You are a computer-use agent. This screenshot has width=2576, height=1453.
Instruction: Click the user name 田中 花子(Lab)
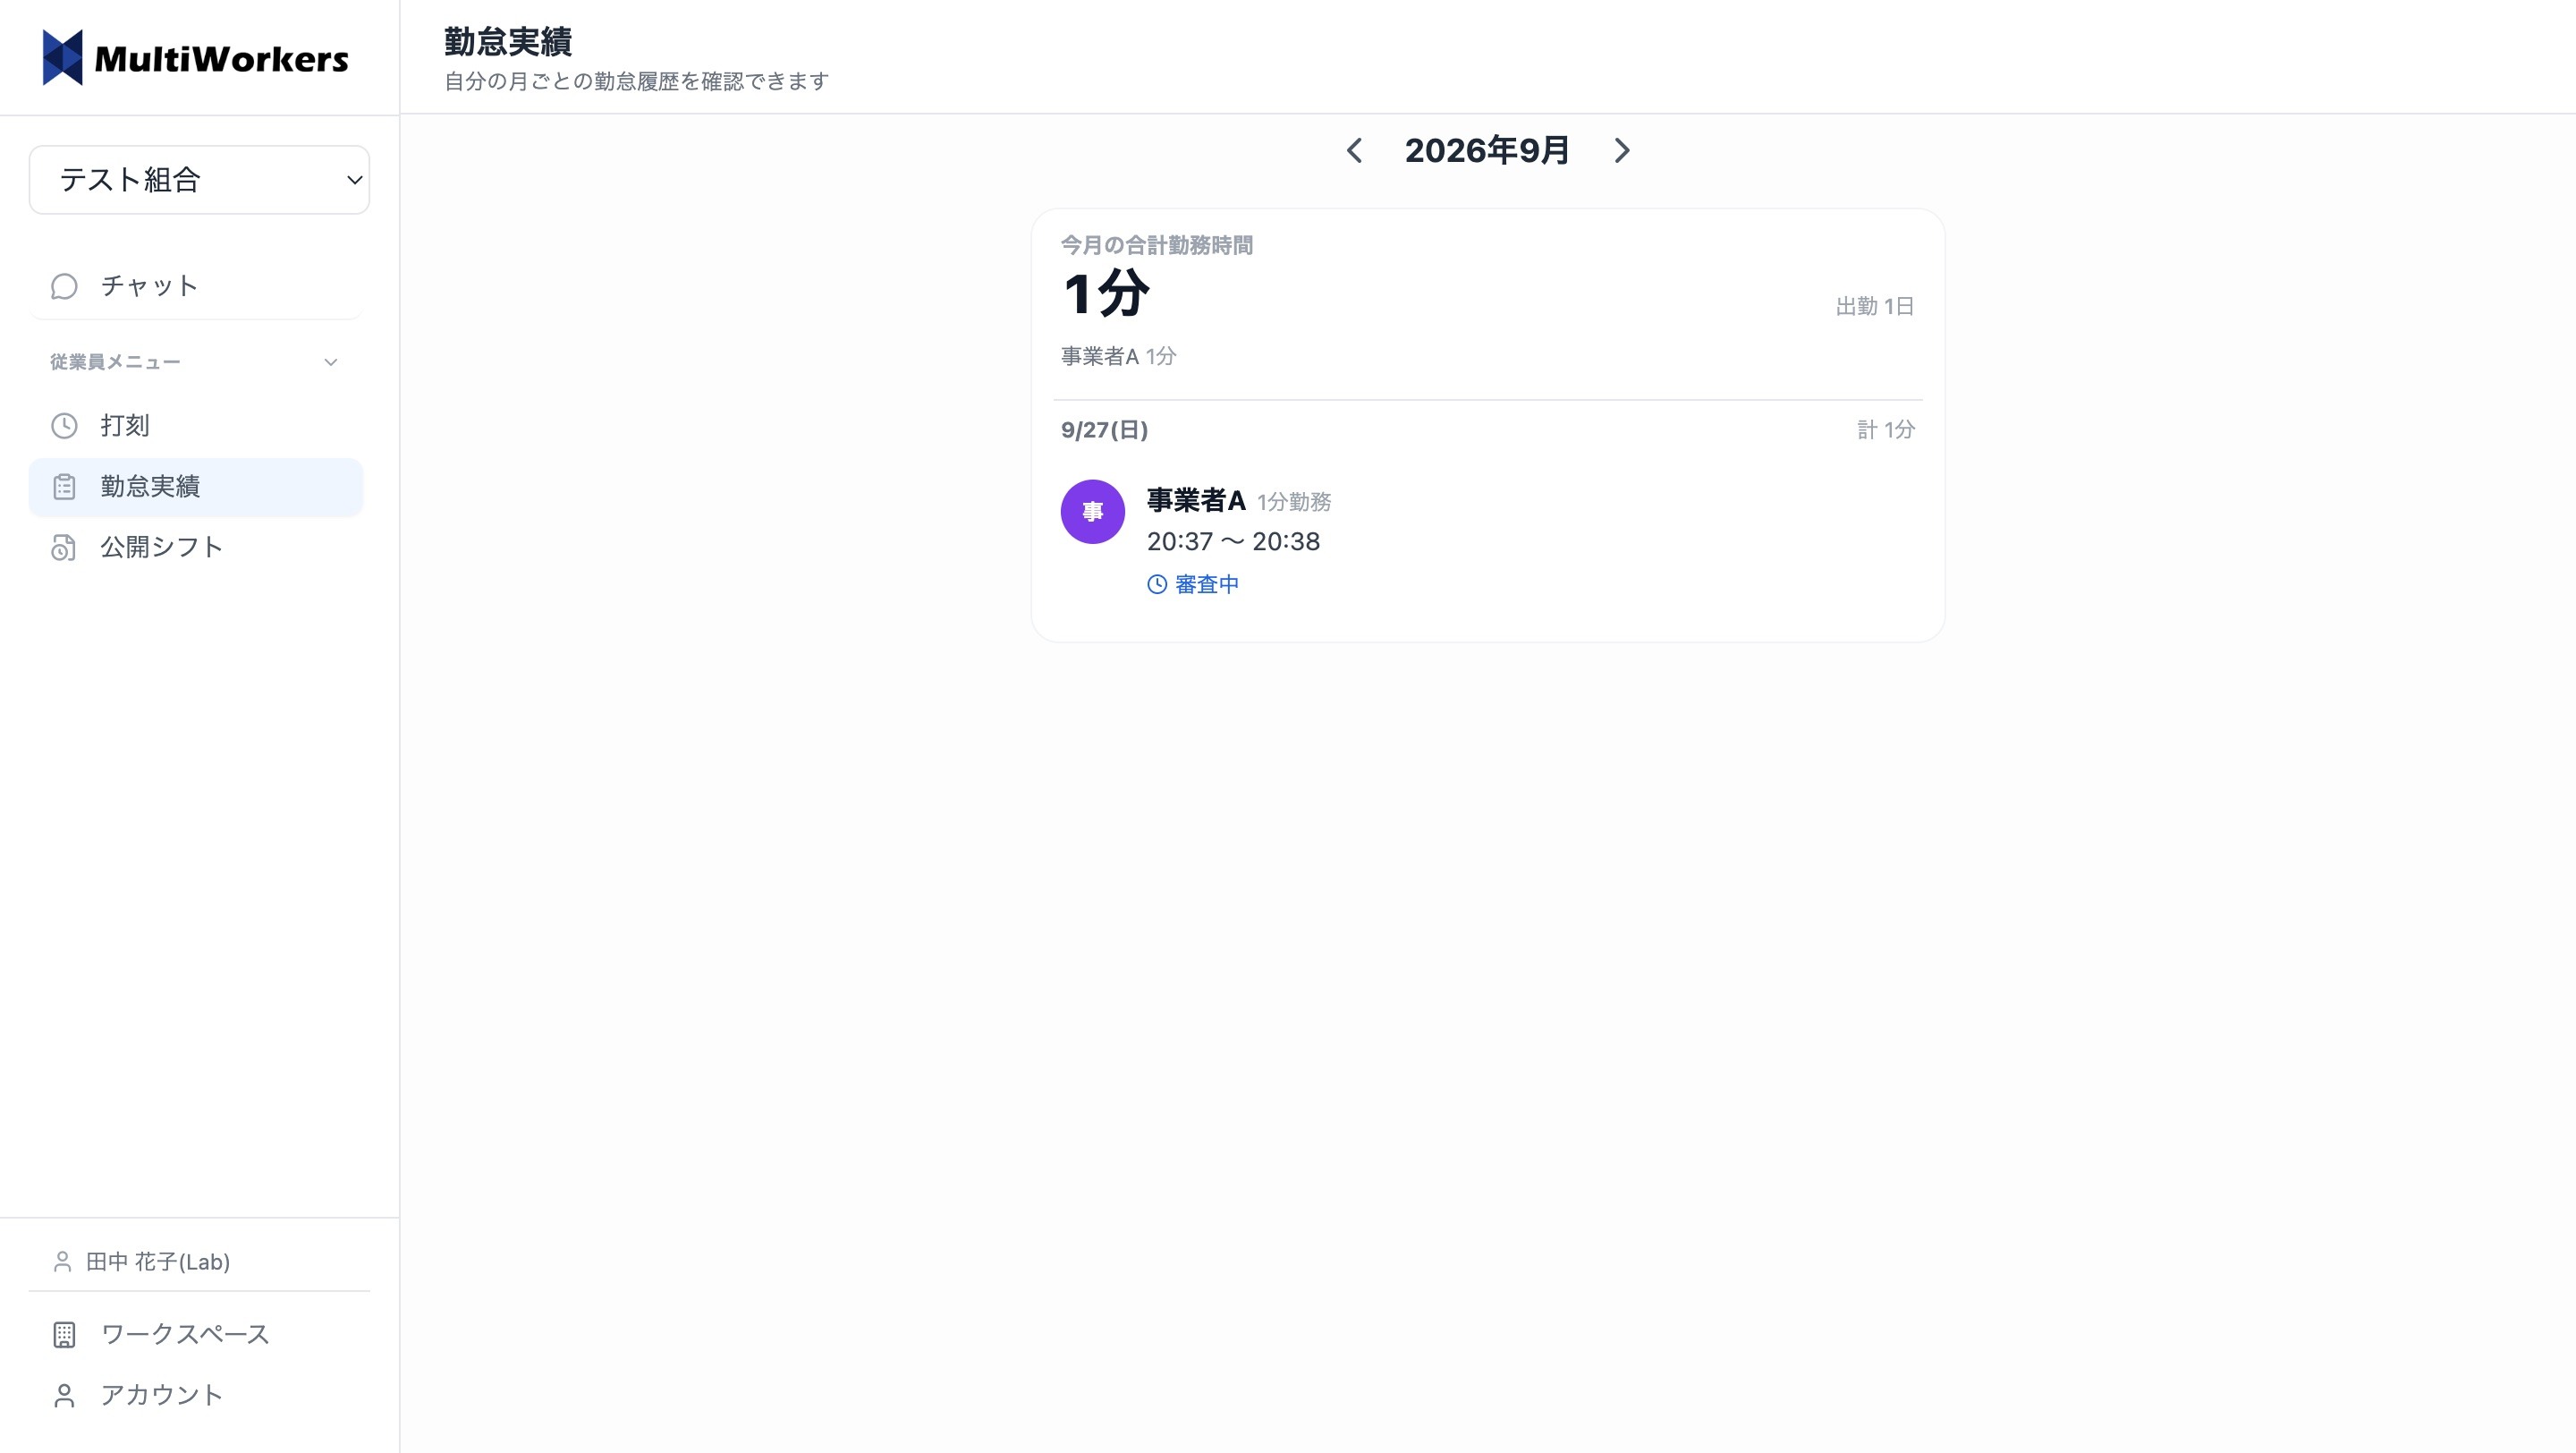(x=158, y=1262)
